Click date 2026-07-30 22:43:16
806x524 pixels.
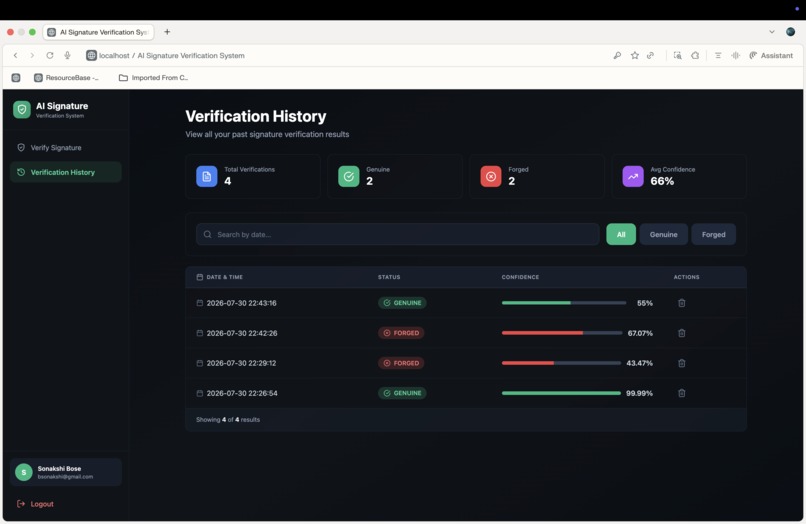(242, 303)
